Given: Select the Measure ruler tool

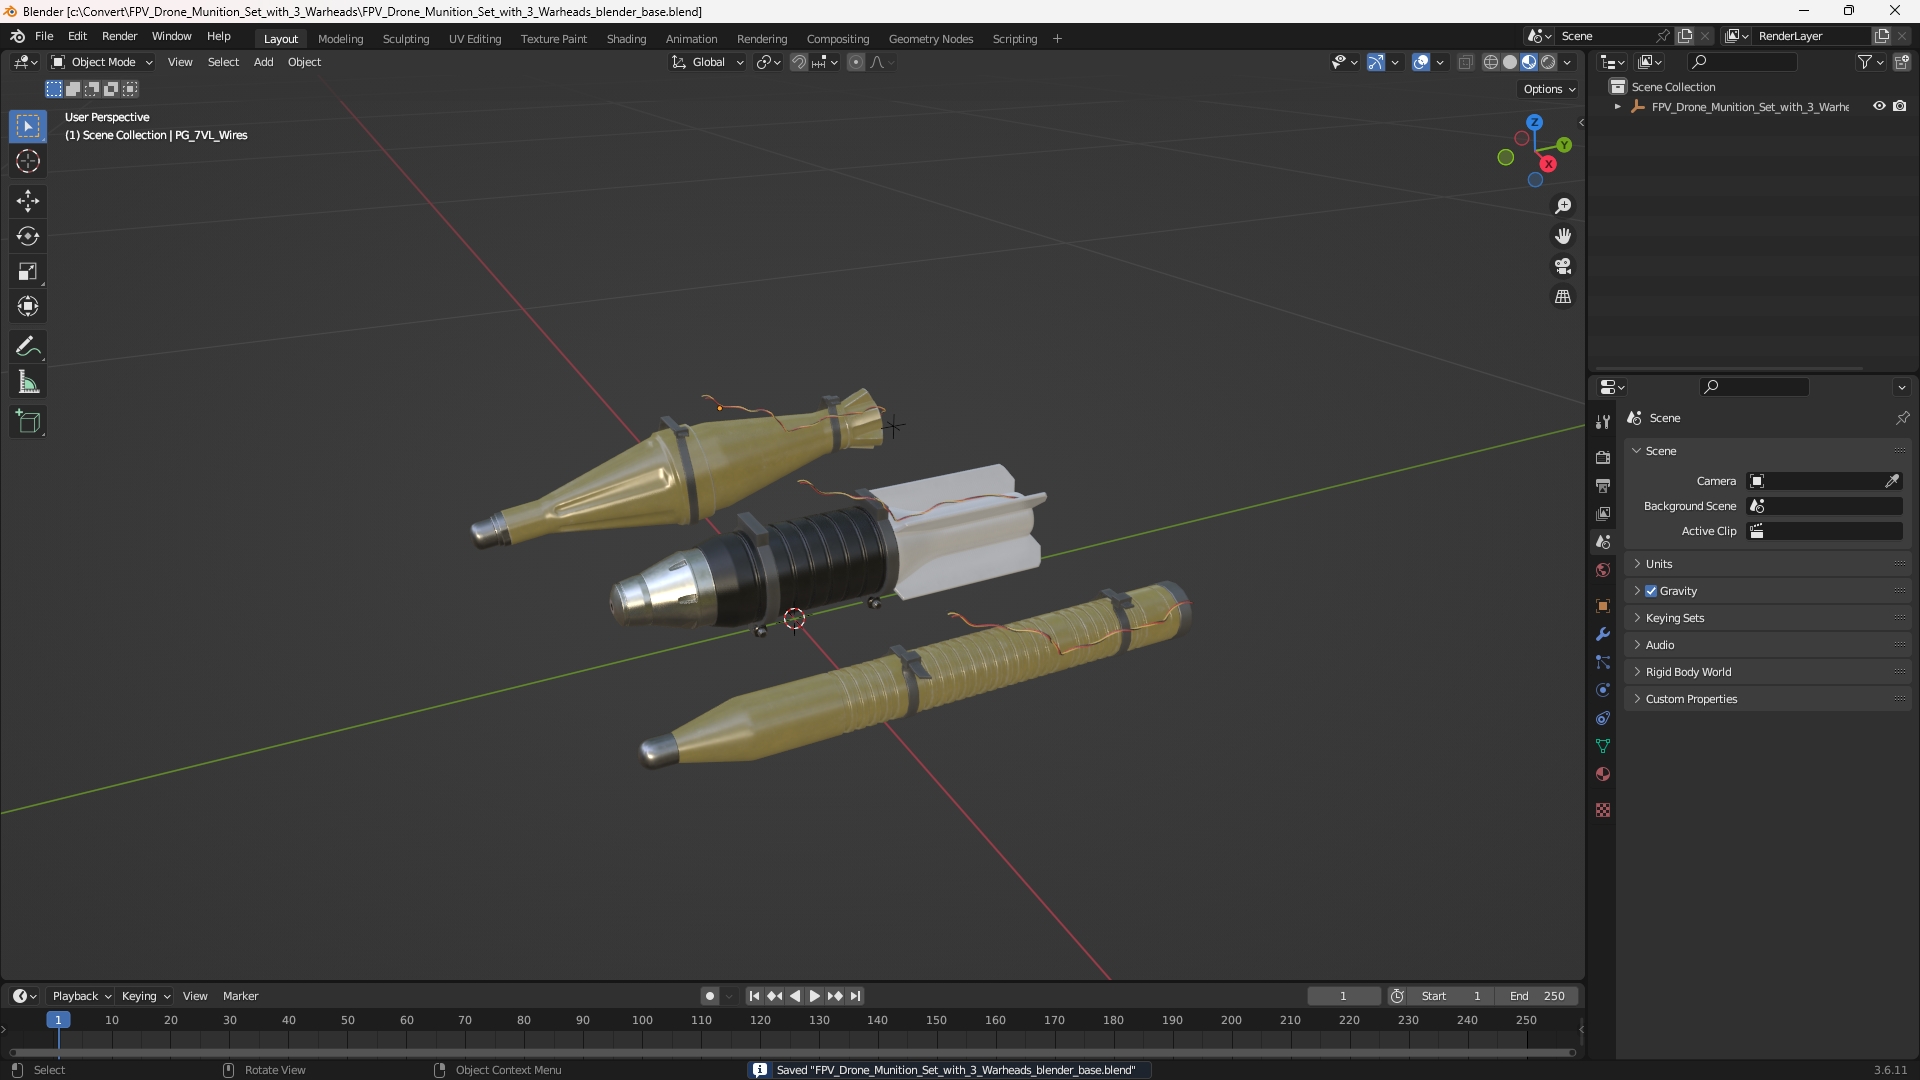Looking at the screenshot, I should (28, 382).
